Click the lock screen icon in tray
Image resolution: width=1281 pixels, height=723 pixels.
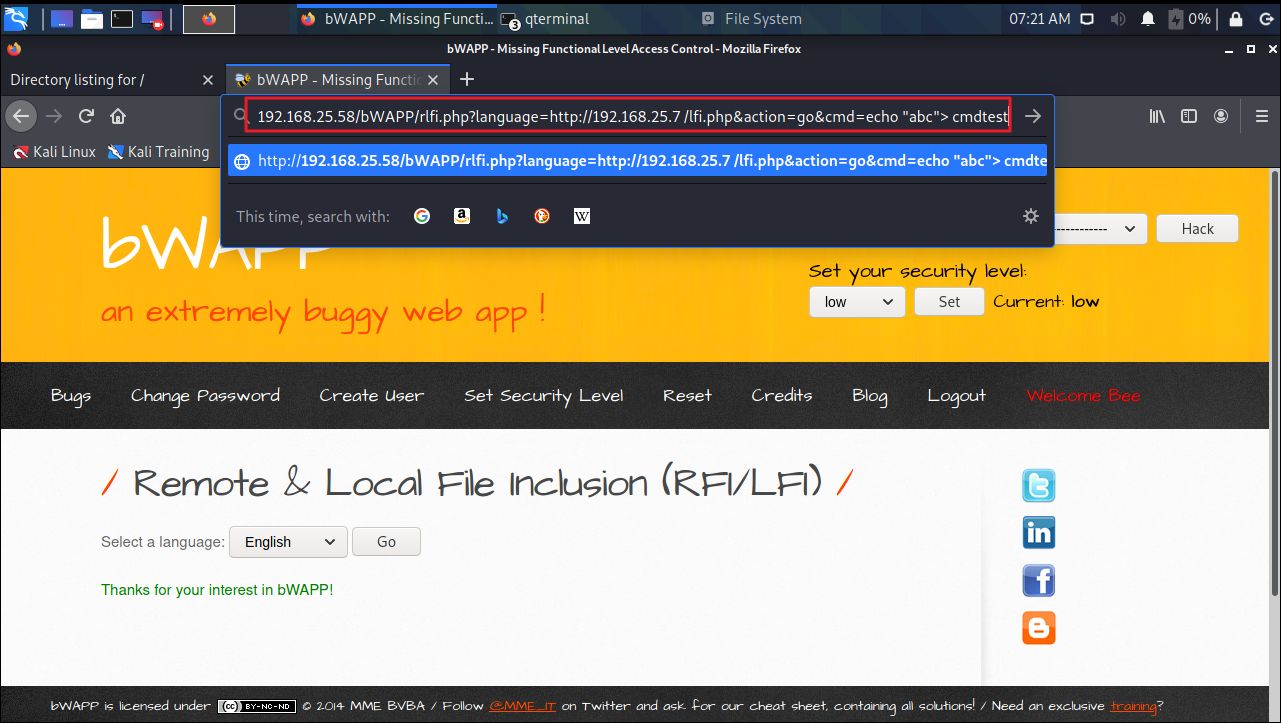pos(1235,19)
